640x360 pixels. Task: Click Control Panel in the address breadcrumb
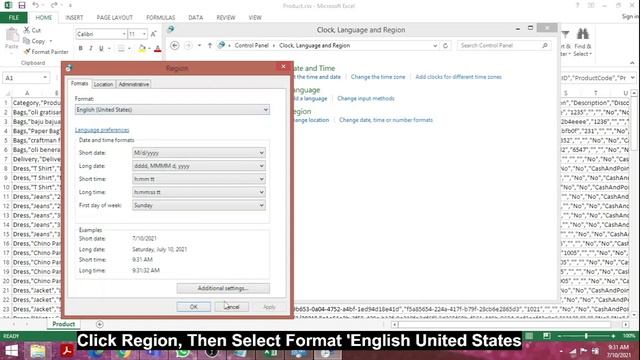(251, 45)
